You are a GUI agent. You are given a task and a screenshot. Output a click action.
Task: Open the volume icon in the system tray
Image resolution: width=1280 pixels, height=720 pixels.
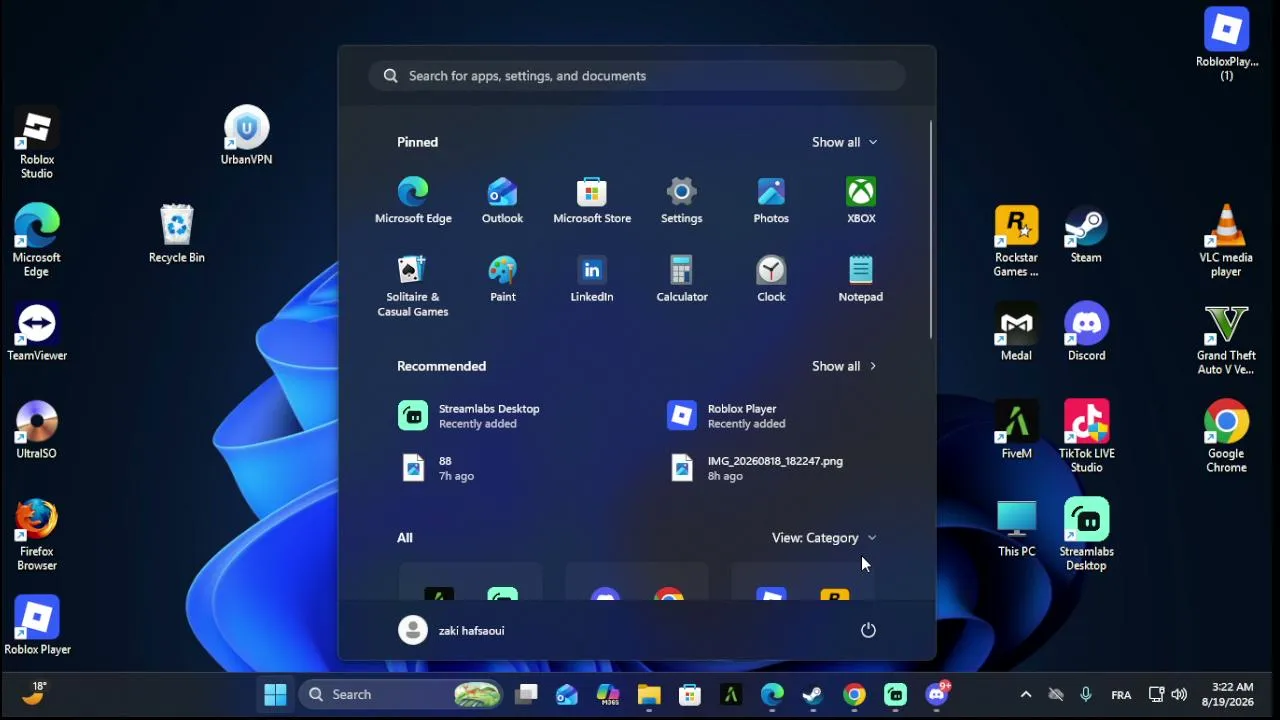click(1179, 694)
